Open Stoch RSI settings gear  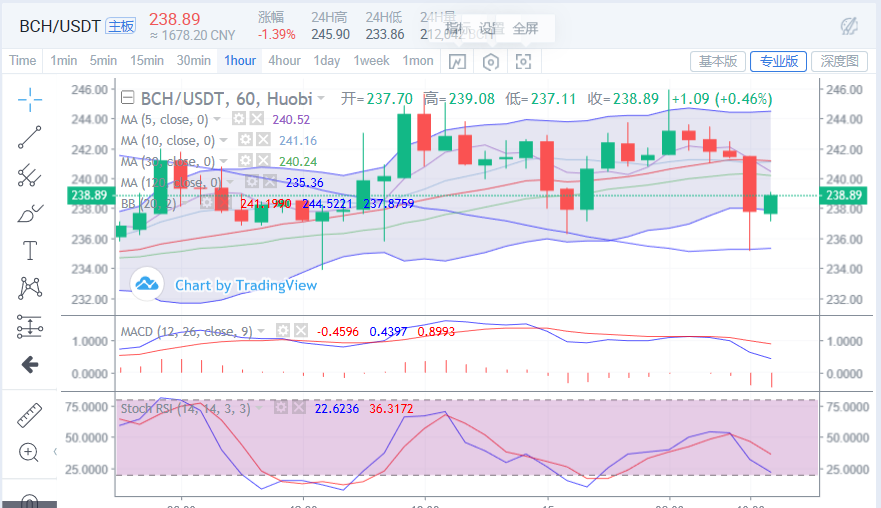pos(280,407)
